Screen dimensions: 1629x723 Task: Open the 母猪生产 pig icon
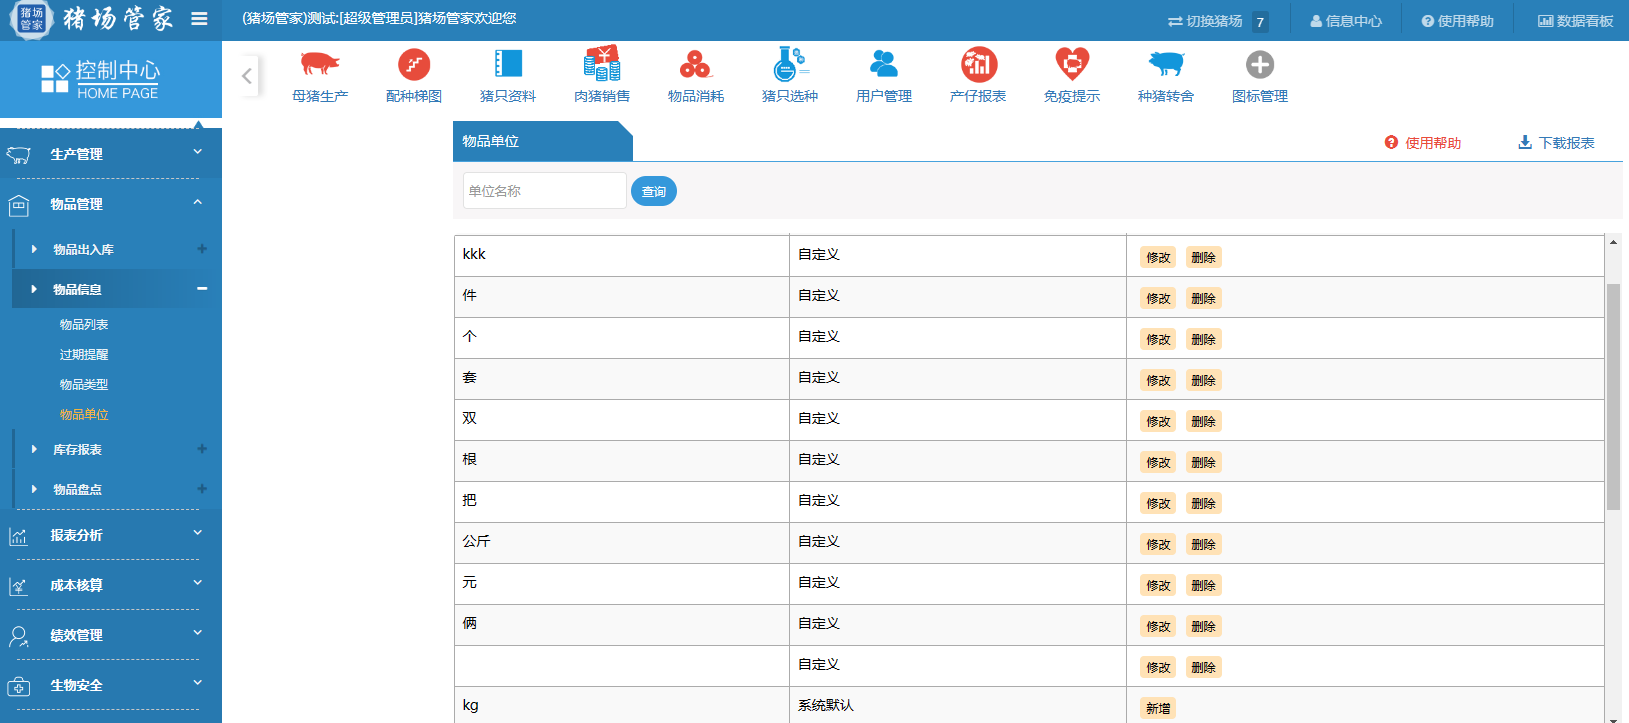[x=320, y=65]
